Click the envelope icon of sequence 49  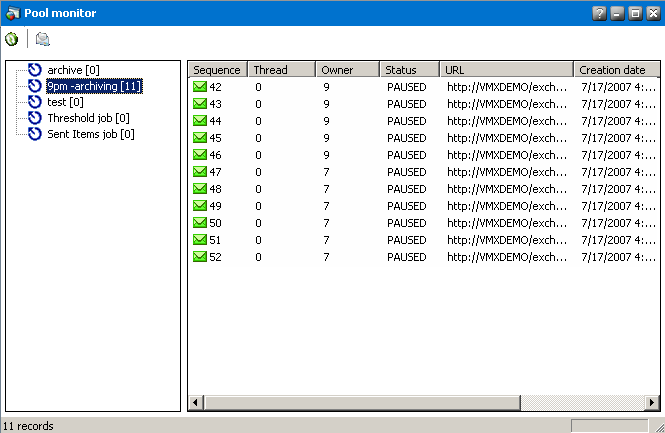pyautogui.click(x=200, y=205)
